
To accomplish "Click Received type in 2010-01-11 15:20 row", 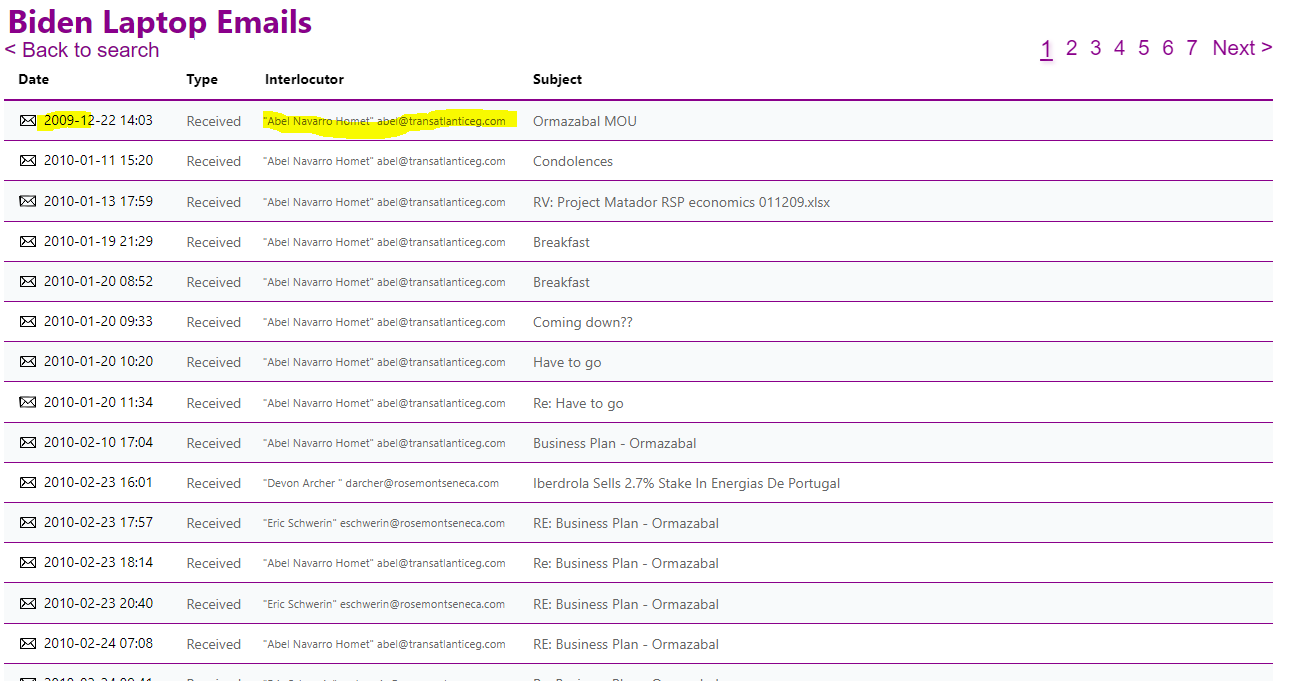I will pyautogui.click(x=214, y=161).
